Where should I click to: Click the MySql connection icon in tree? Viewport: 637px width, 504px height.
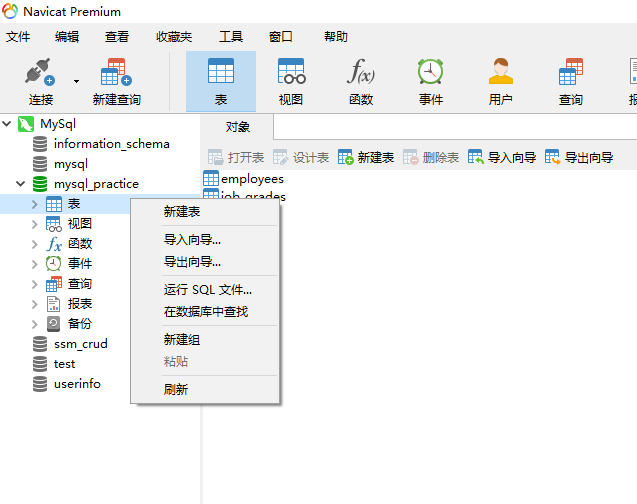26,124
